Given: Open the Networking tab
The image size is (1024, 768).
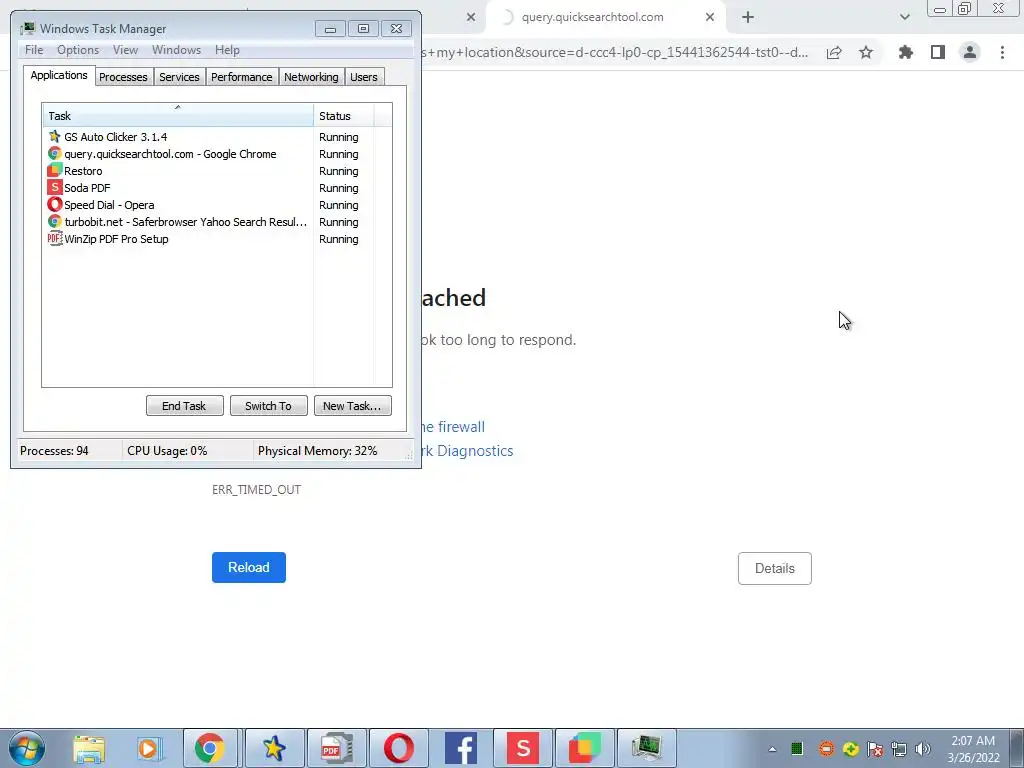Looking at the screenshot, I should (311, 77).
